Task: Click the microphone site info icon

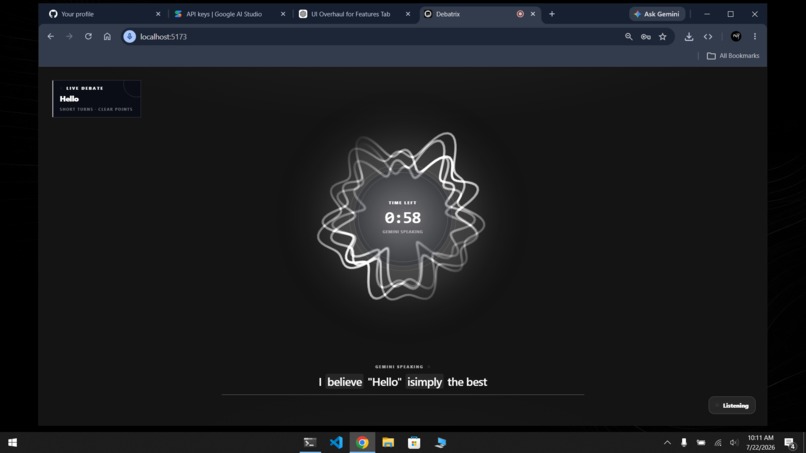Action: click(130, 37)
